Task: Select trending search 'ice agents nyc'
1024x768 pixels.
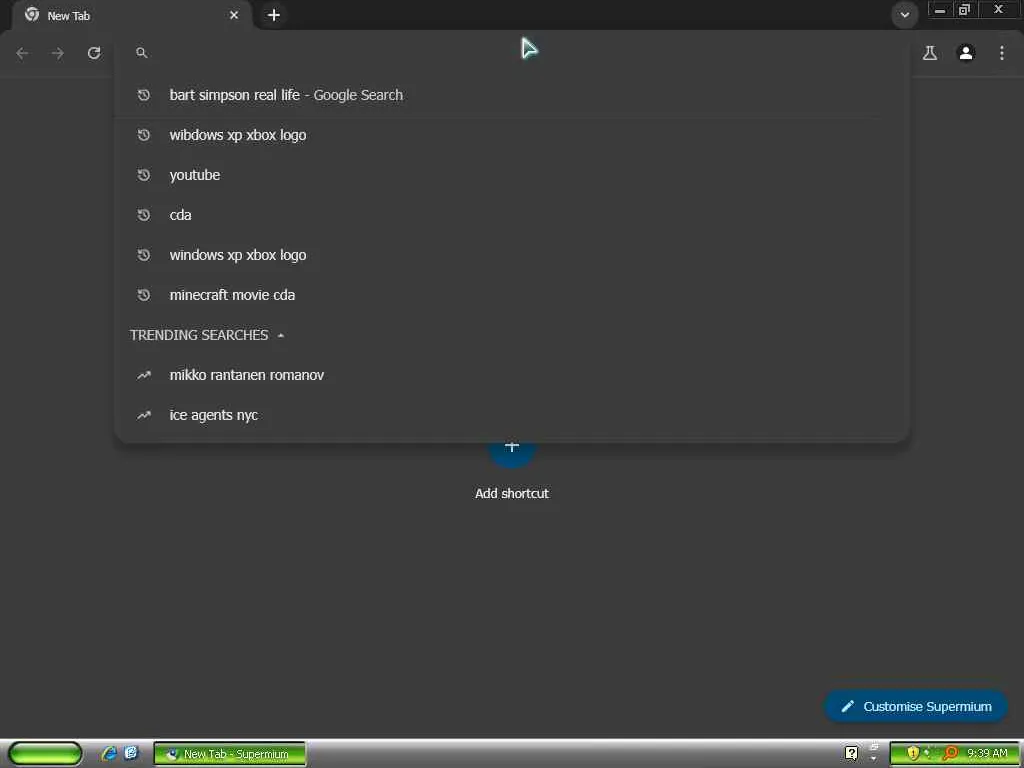Action: [x=512, y=415]
